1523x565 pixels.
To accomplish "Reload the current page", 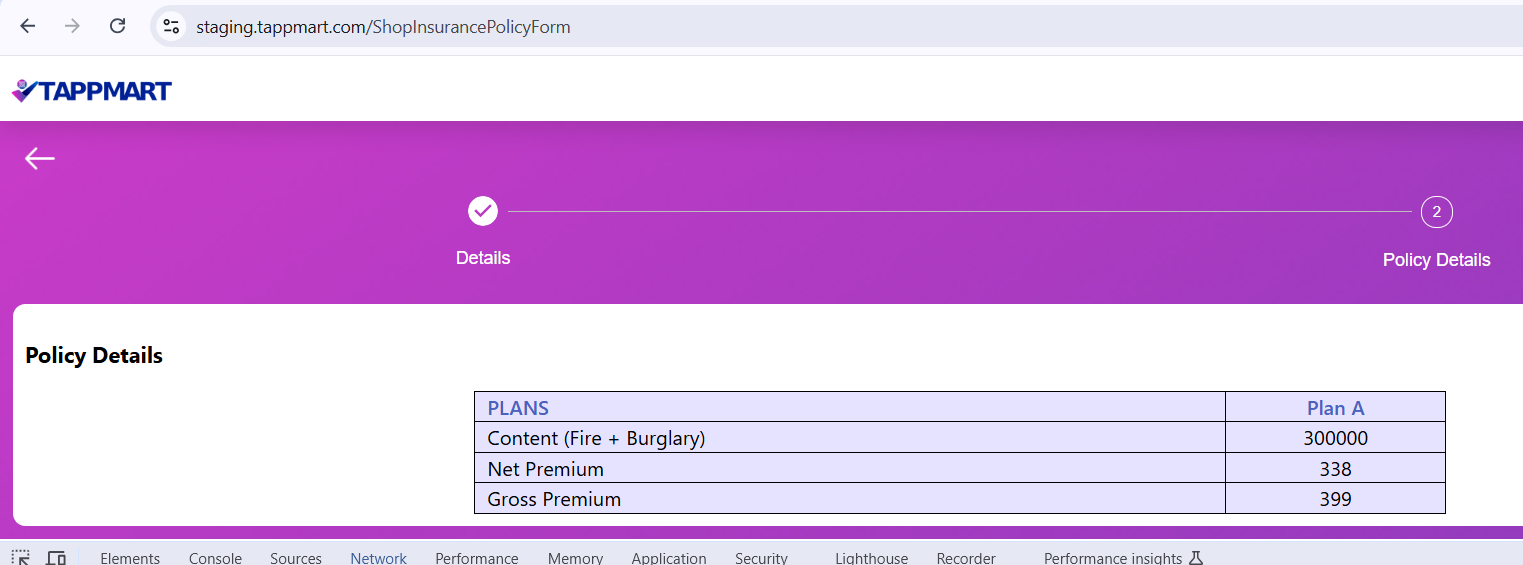I will point(117,27).
